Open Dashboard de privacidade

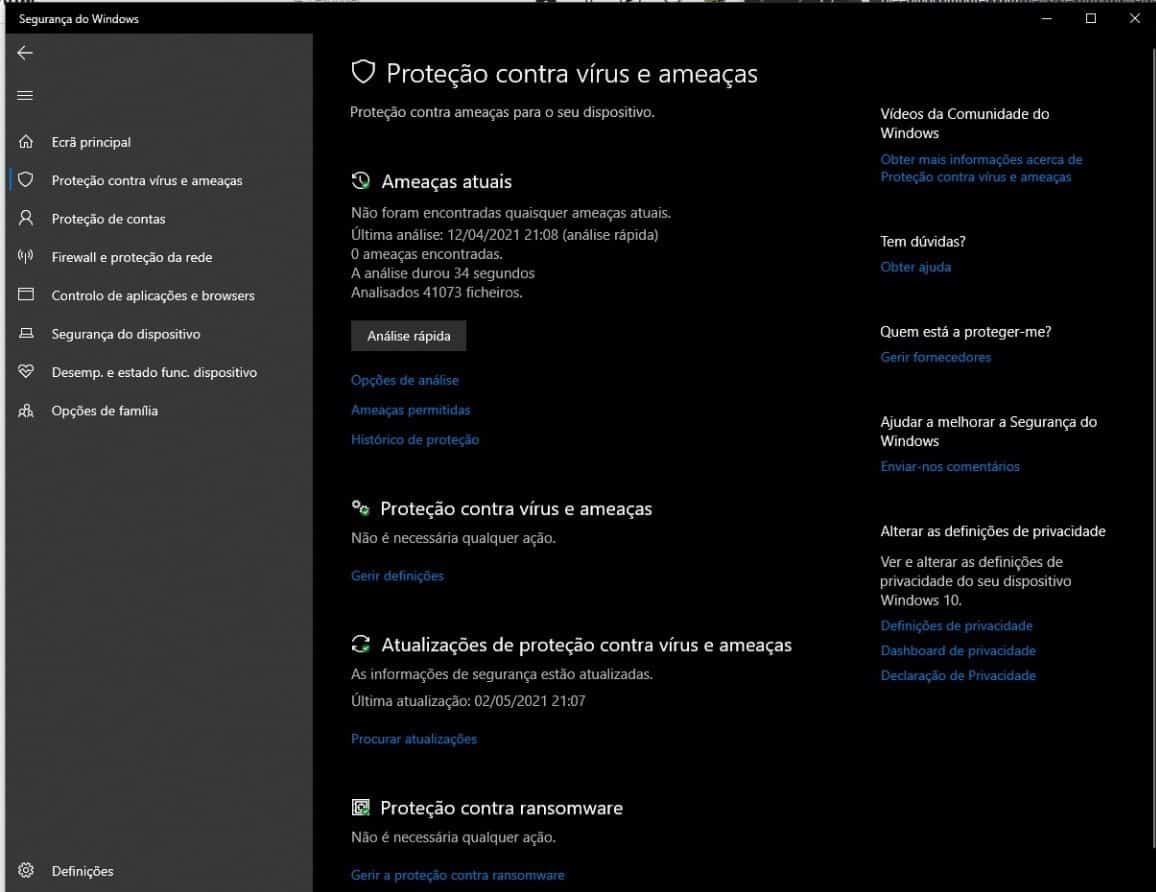[x=958, y=650]
